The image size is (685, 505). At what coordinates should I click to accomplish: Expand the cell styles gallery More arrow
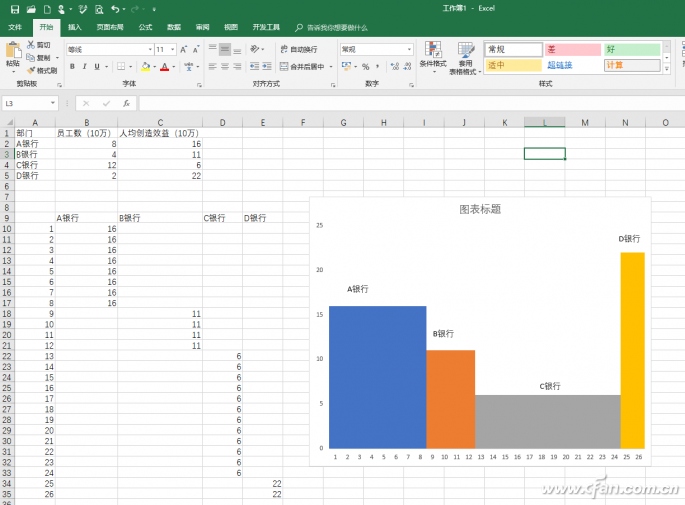pos(667,69)
